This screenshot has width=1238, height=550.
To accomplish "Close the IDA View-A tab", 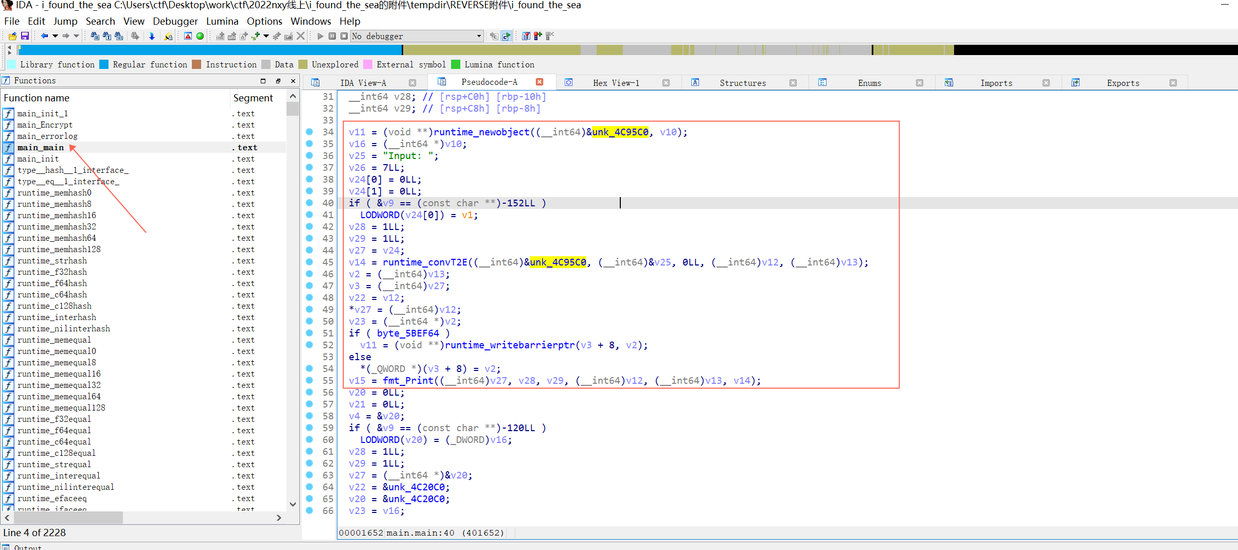I will pyautogui.click(x=413, y=82).
